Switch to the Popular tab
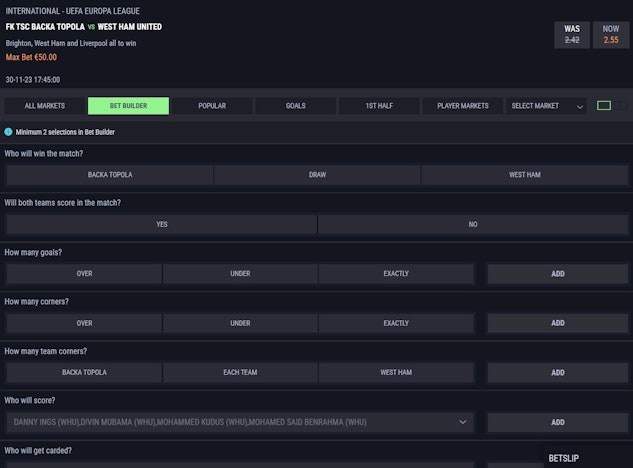The width and height of the screenshot is (633, 468). click(x=212, y=106)
